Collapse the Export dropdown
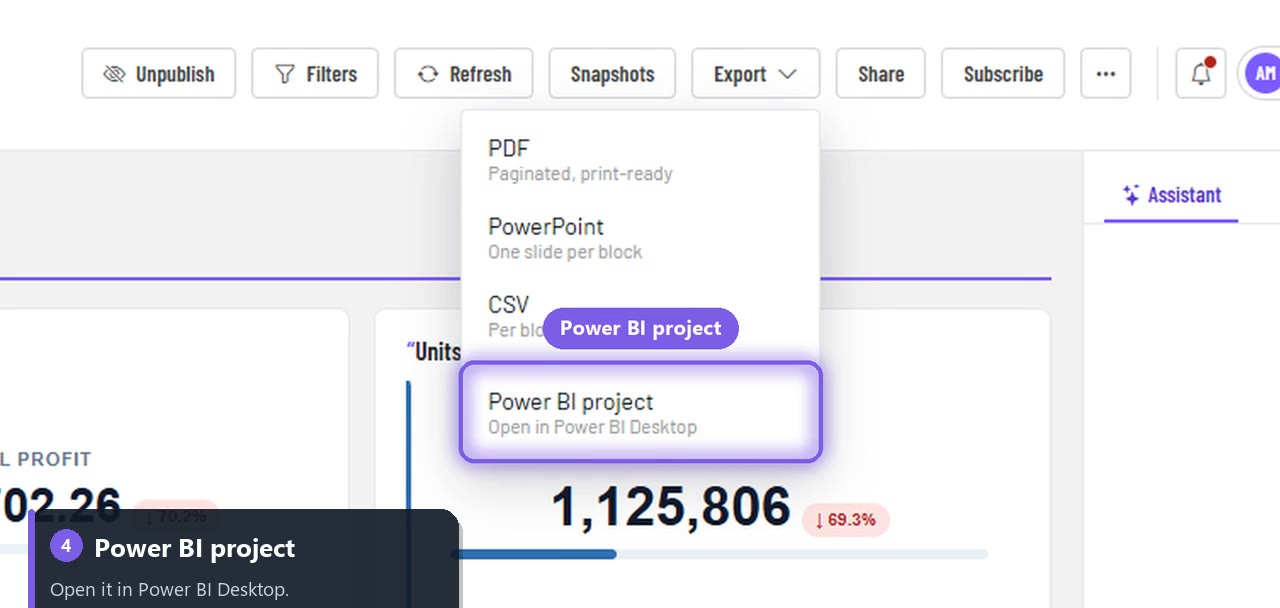1280x608 pixels. [756, 74]
